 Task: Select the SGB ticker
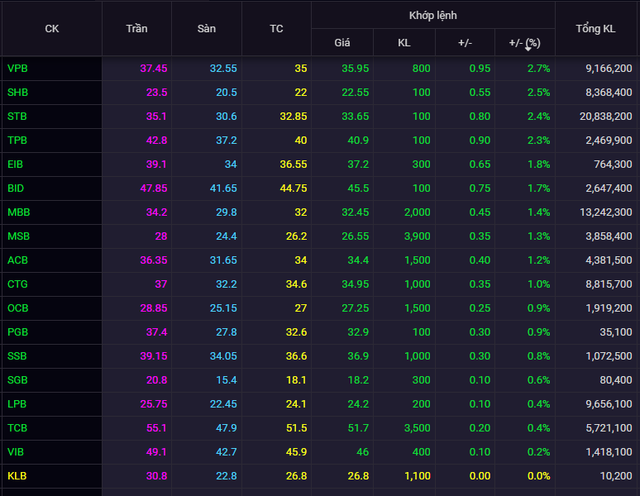click(x=18, y=380)
